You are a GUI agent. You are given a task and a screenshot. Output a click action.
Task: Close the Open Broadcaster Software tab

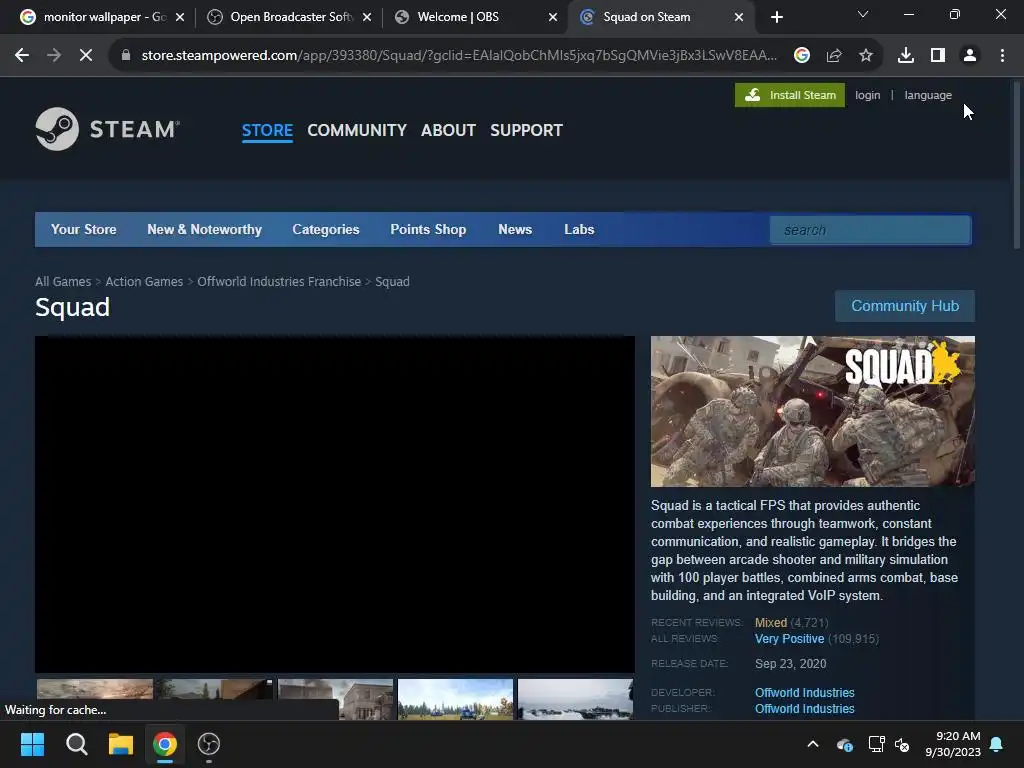[x=367, y=17]
